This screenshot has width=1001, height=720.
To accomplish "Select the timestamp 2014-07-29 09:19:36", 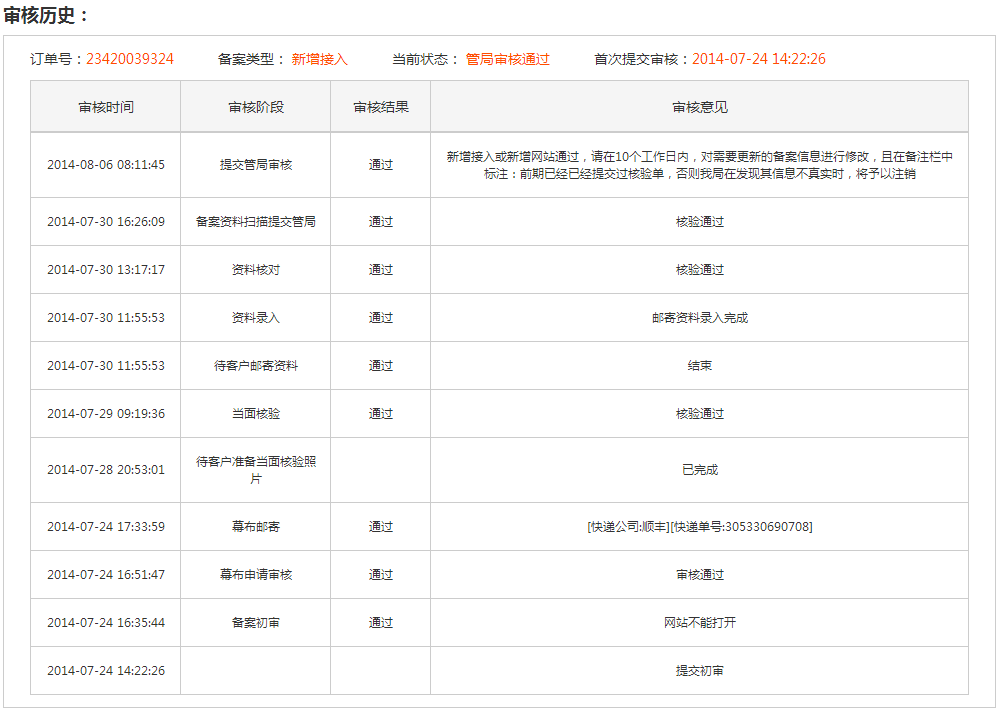I will point(106,414).
